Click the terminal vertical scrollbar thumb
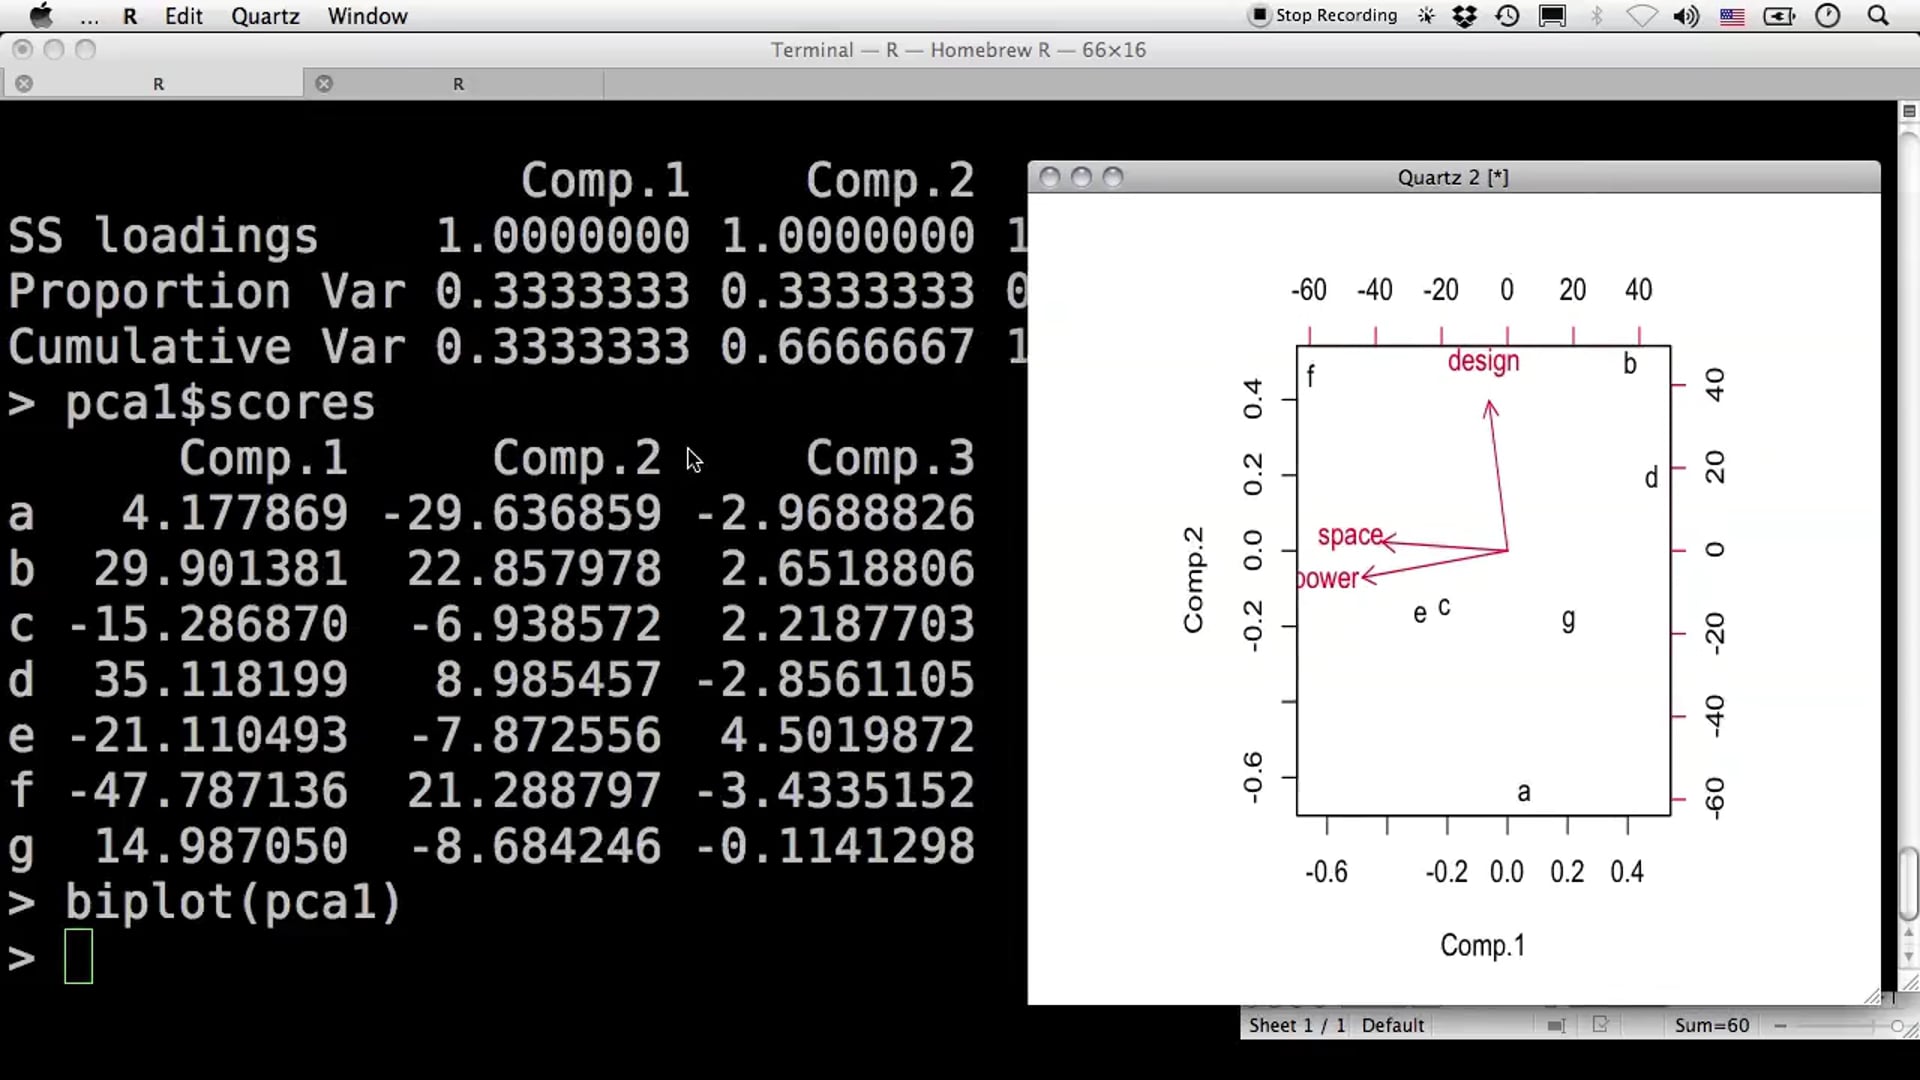The image size is (1920, 1080). click(1908, 882)
